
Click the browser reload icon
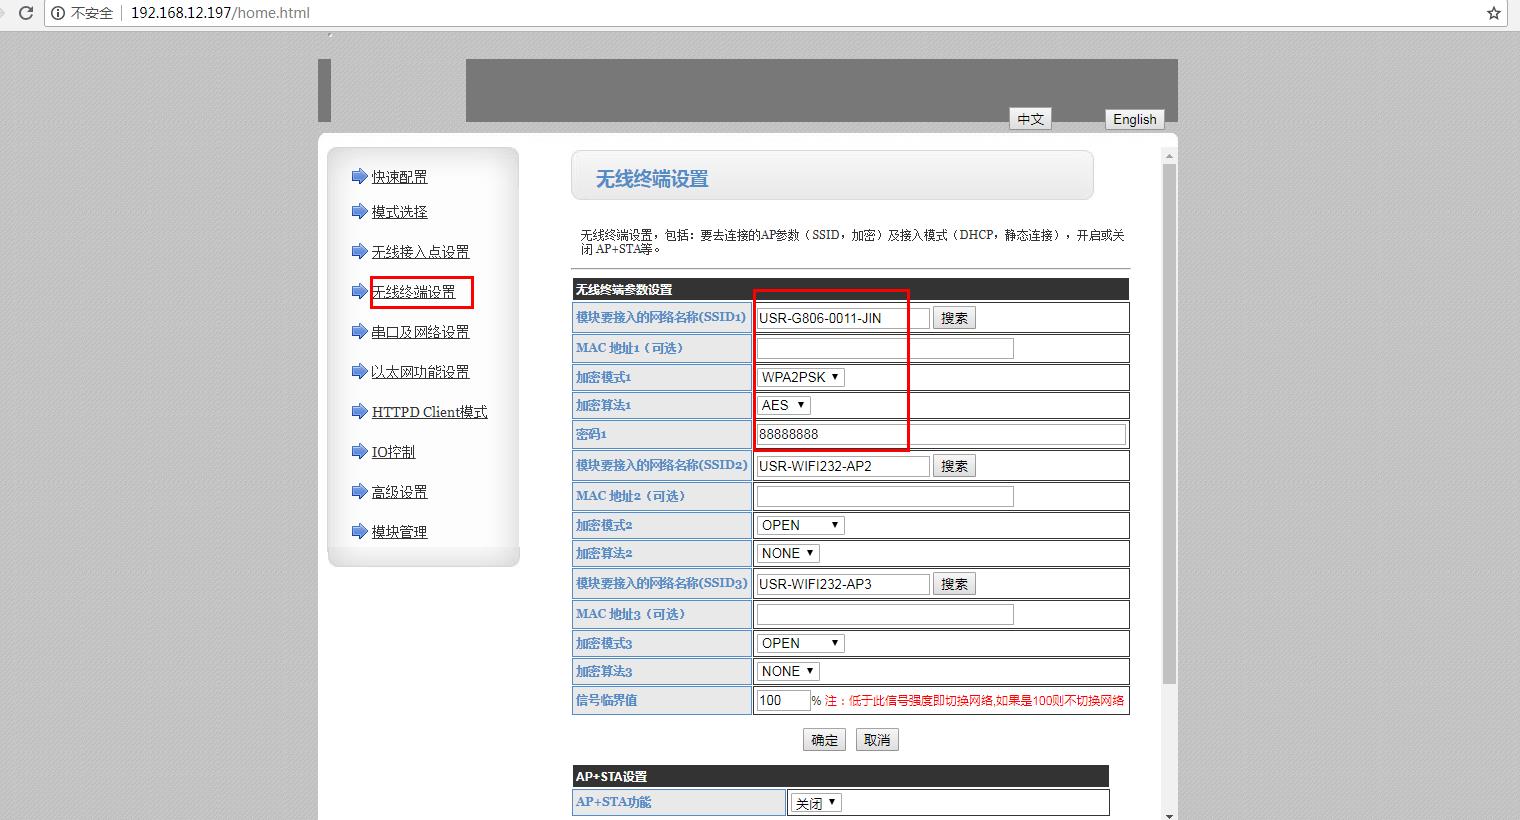tap(26, 13)
